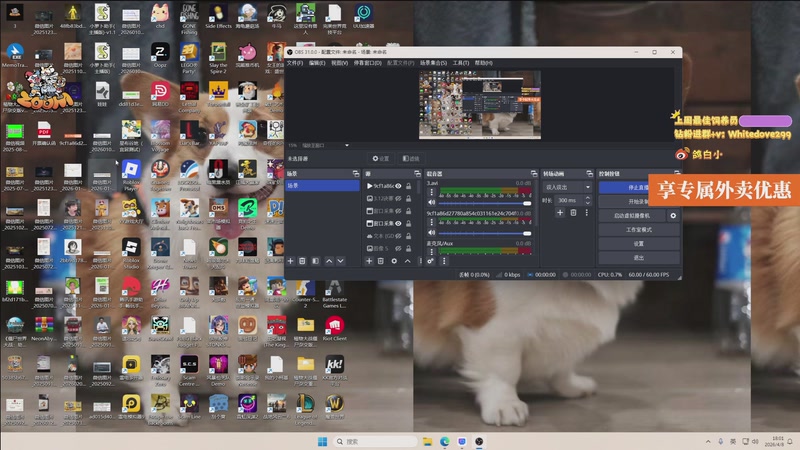The image size is (800, 450).
Task: Move scene down with the 场景 panel down arrow
Action: [x=340, y=261]
